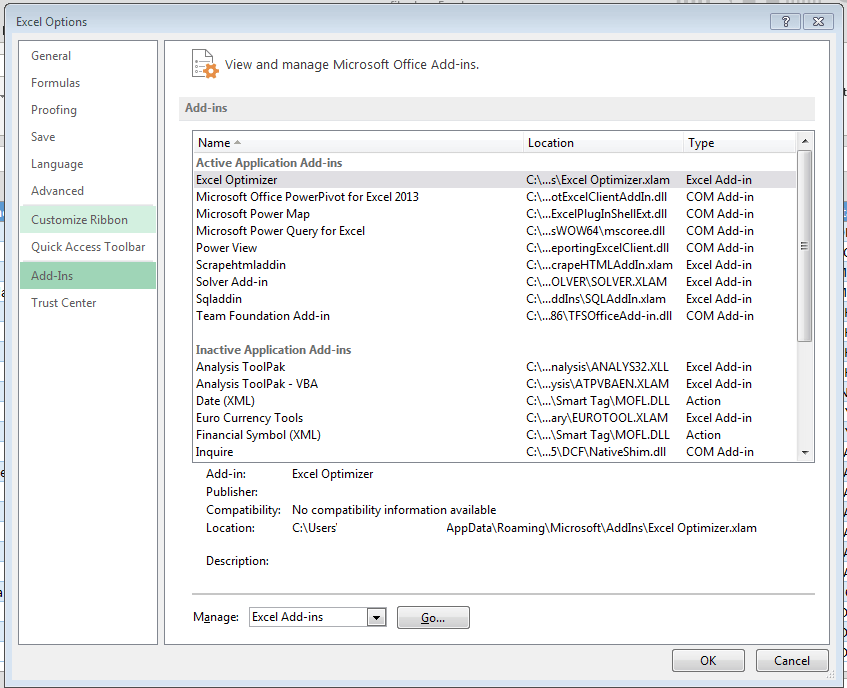Click the add-ins list scroll up arrow
The width and height of the screenshot is (847, 688).
point(805,141)
